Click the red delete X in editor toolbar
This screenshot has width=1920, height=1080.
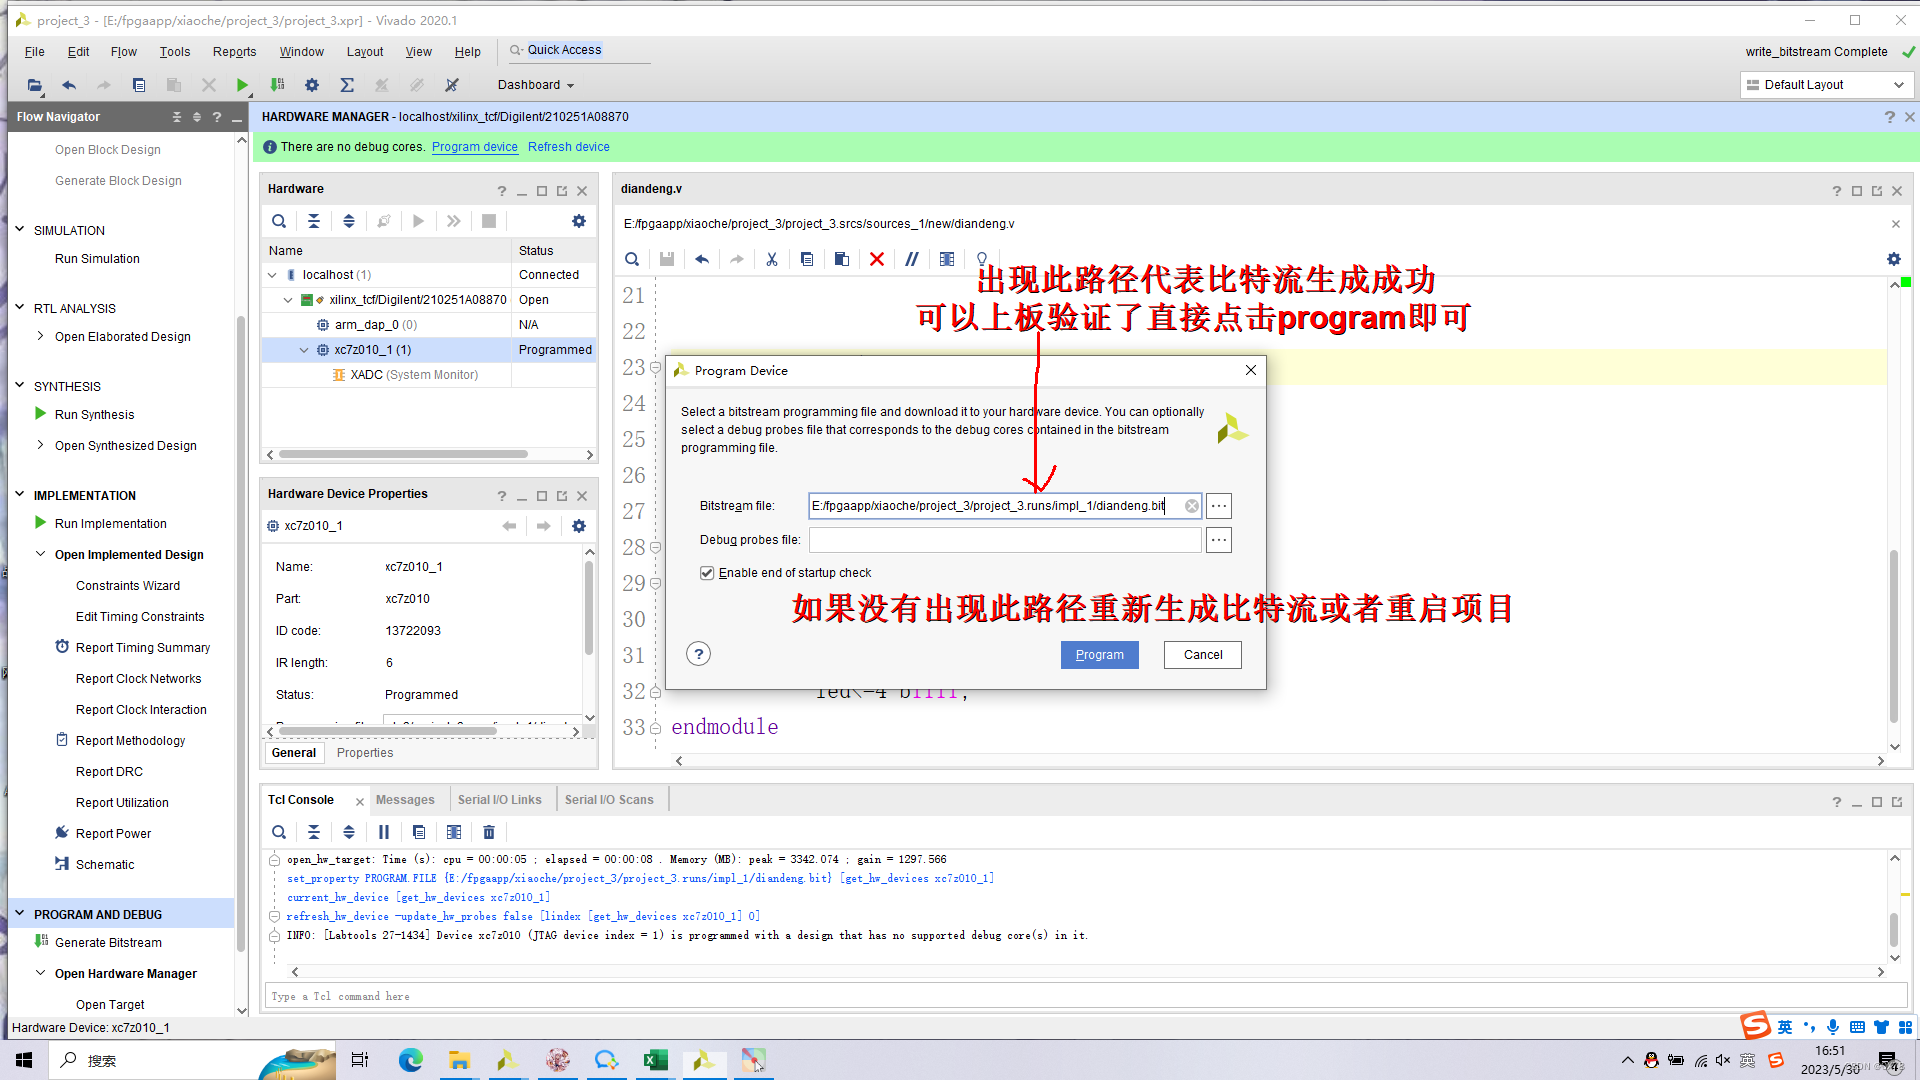(877, 259)
